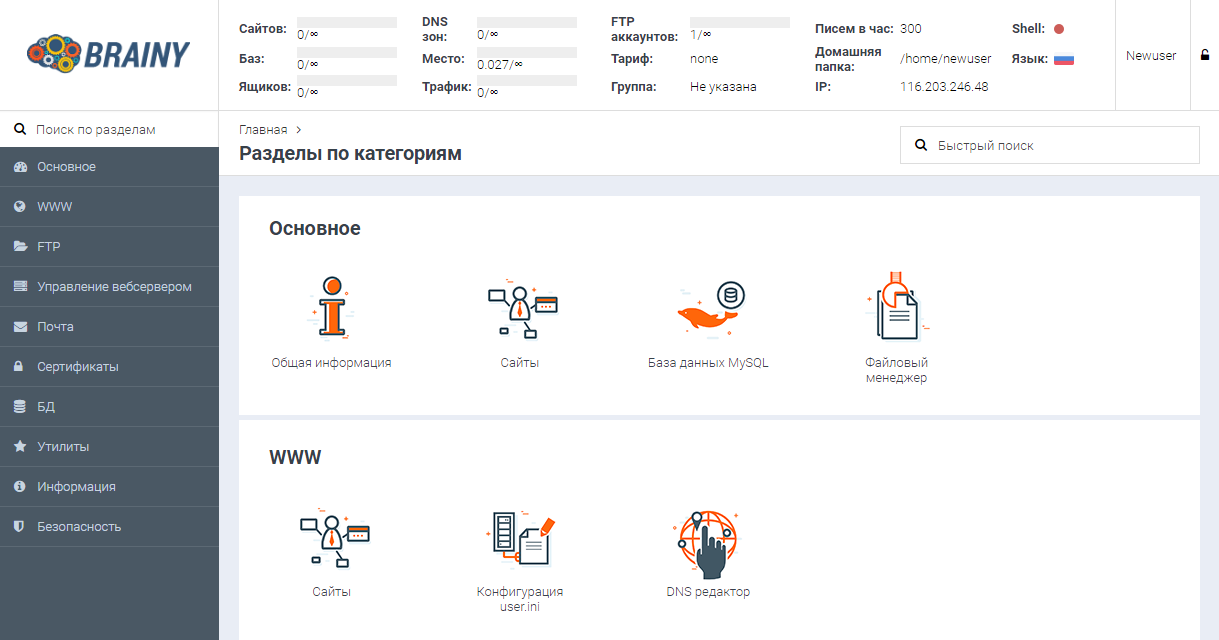Click the lock logout icon
This screenshot has height=640, width=1219.
click(1205, 55)
